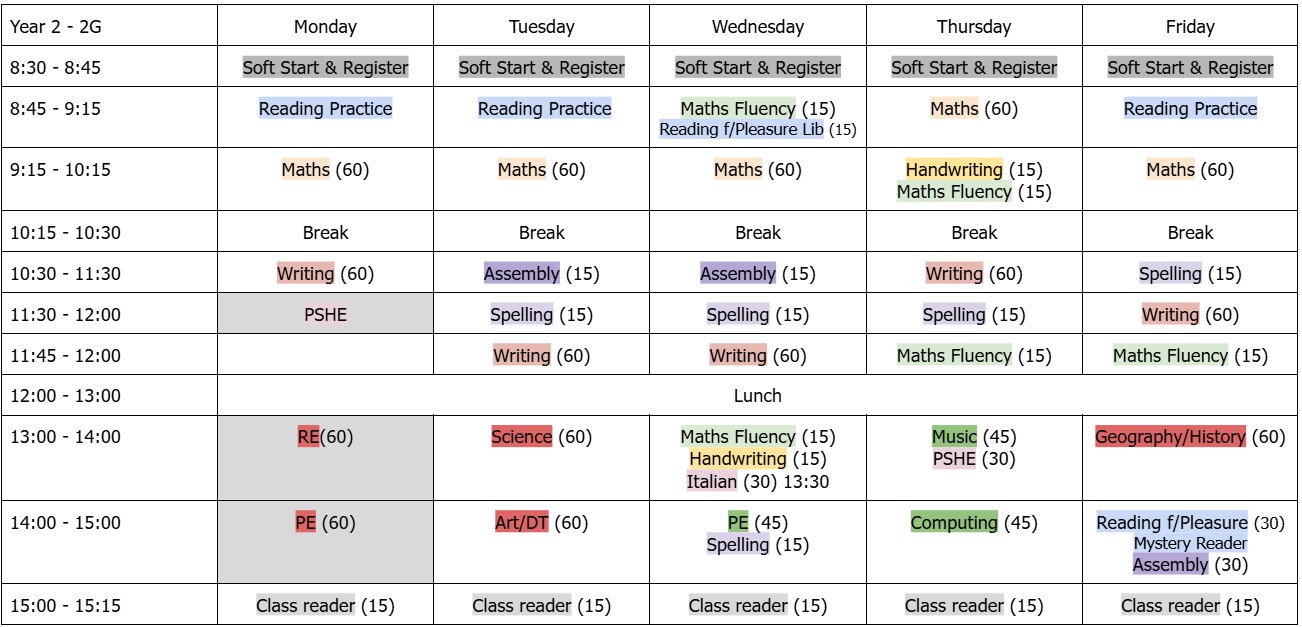
Task: Select Monday's PSHE cell
Action: [325, 314]
